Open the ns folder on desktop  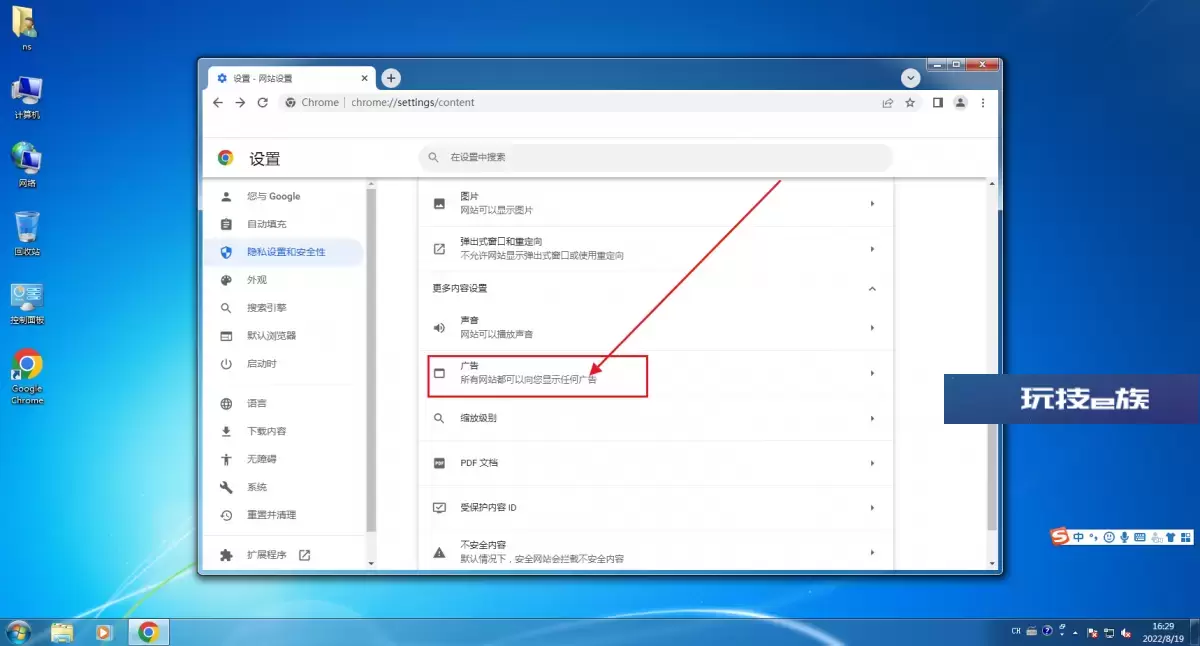pos(25,27)
